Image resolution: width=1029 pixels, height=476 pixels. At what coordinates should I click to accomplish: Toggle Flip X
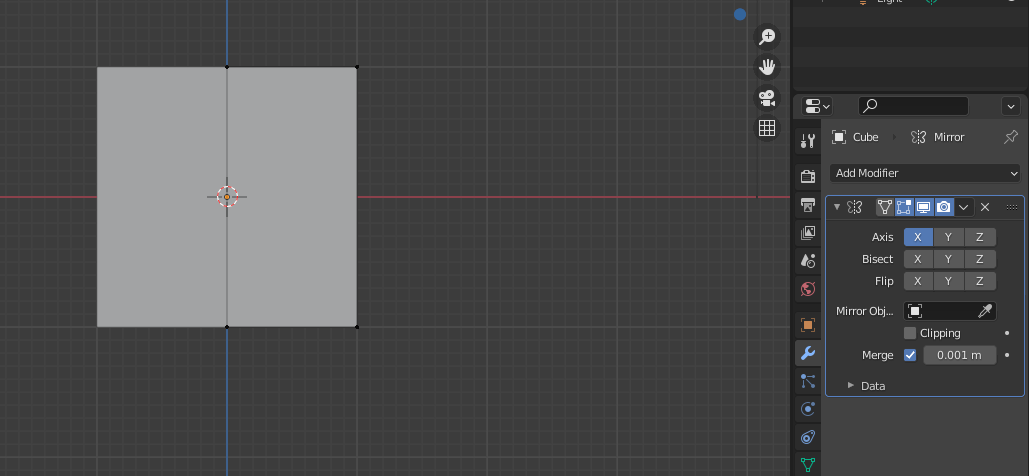[x=918, y=281]
